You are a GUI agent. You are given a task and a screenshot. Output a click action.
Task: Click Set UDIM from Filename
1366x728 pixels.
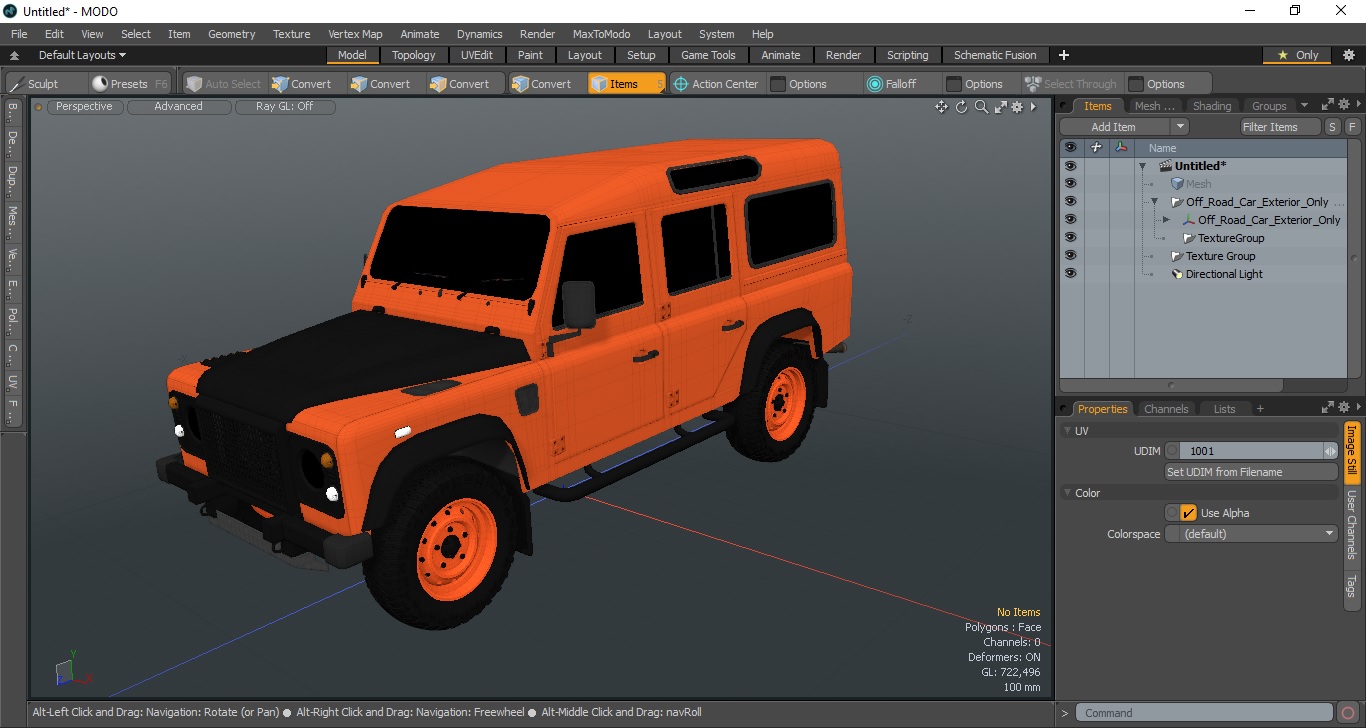[1252, 472]
